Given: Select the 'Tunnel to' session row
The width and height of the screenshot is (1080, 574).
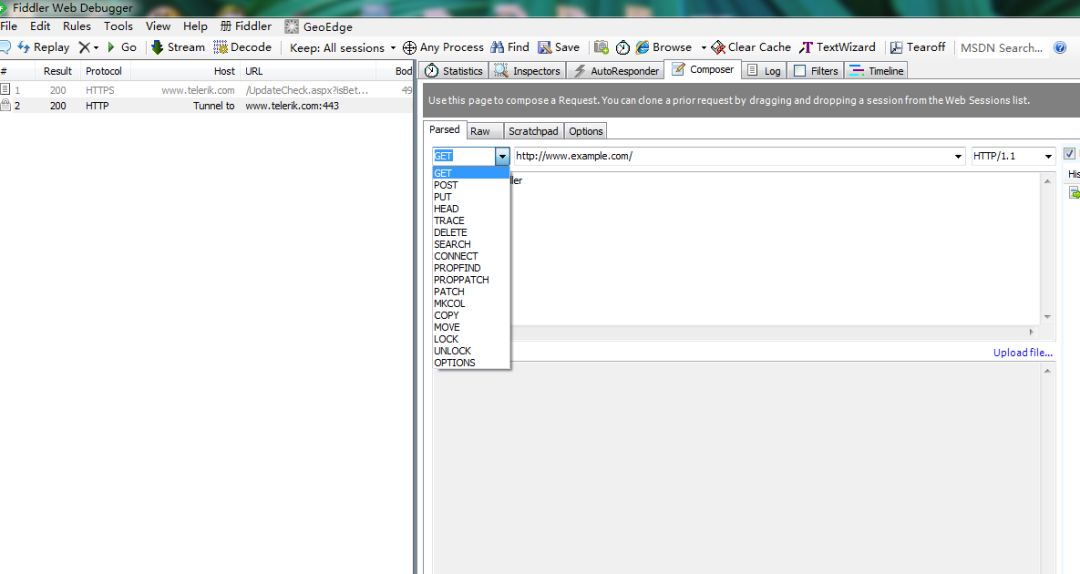Looking at the screenshot, I should (207, 105).
